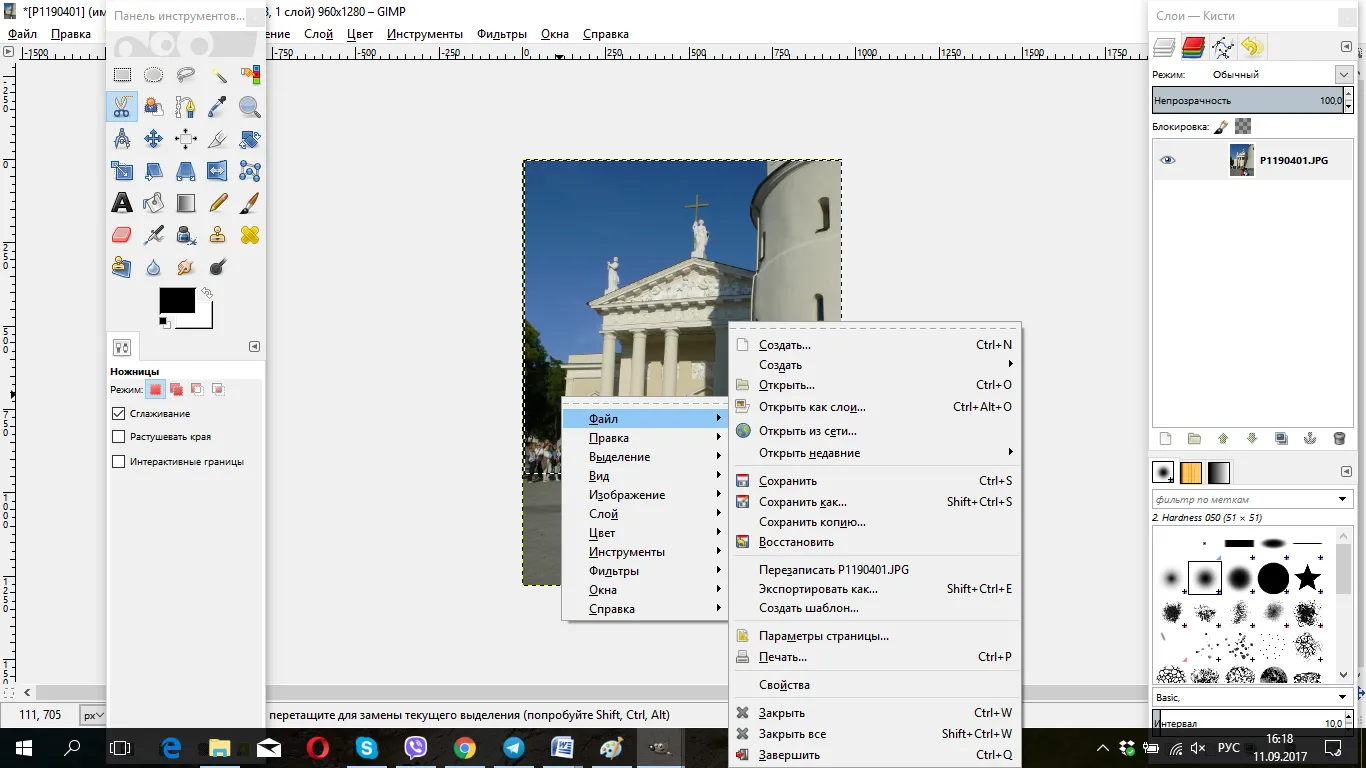Hide the P1190401.JPG layer with the eye icon
Viewport: 1366px width, 768px height.
[x=1168, y=160]
